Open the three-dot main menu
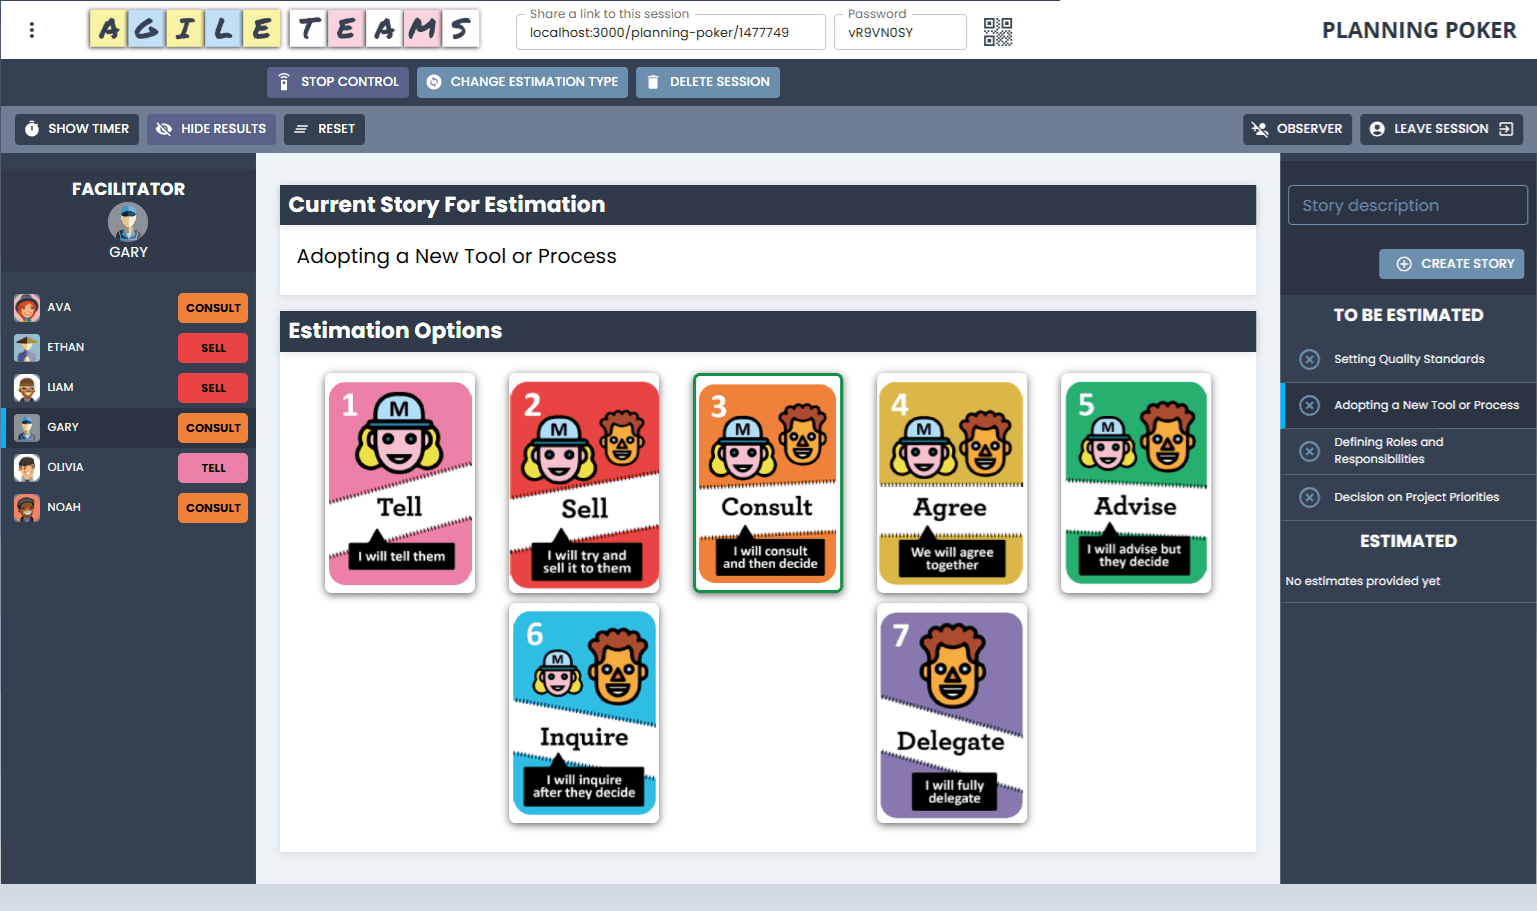Screen dimensions: 1537x911 pos(32,30)
